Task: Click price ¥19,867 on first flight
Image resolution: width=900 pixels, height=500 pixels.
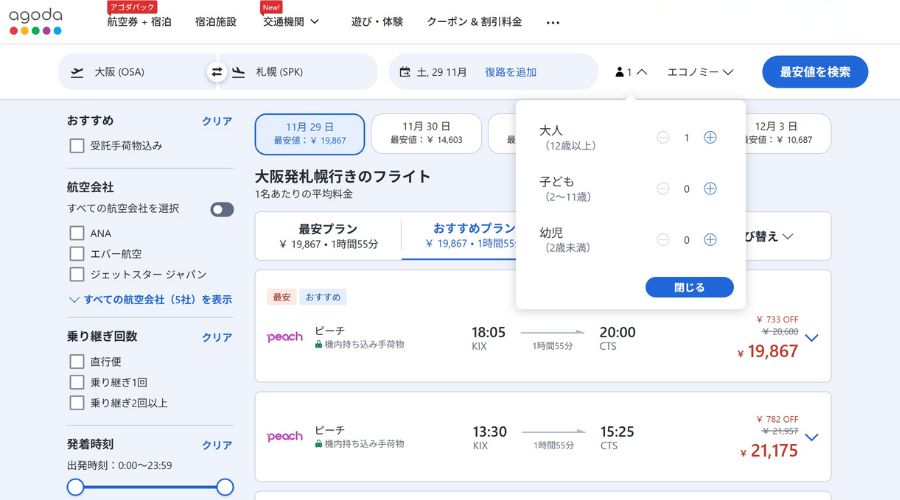Action: point(768,351)
